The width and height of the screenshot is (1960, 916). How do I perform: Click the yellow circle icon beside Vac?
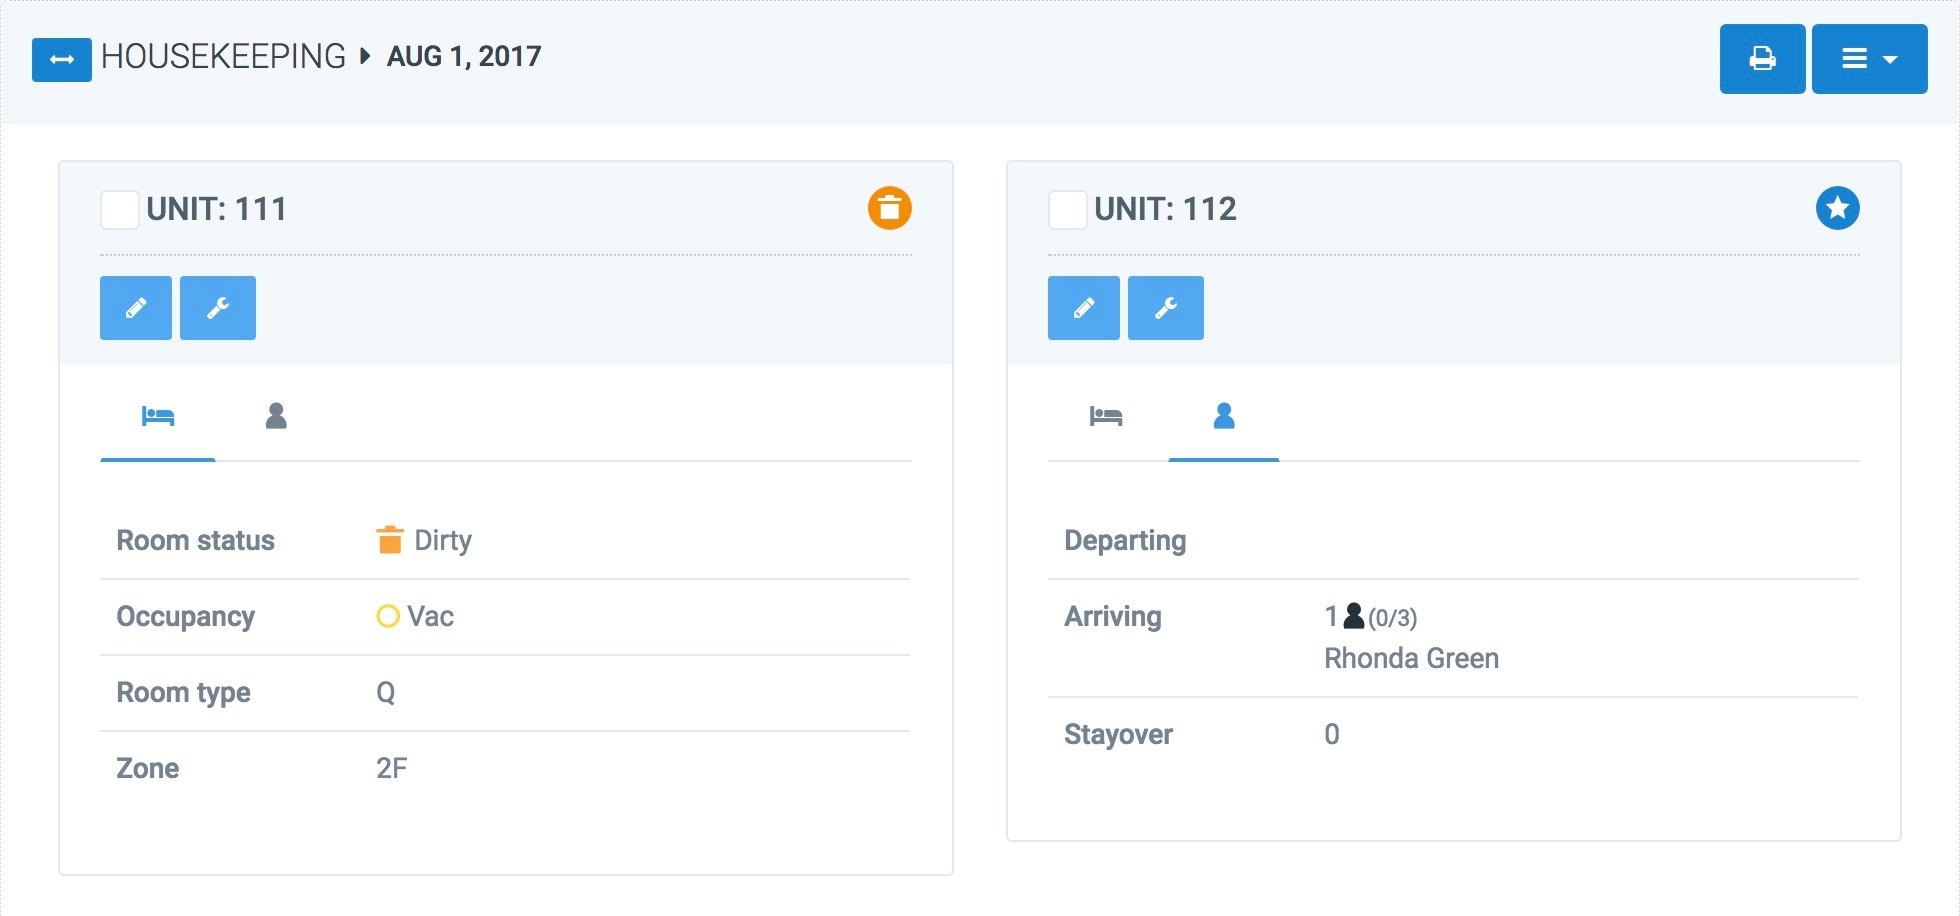pyautogui.click(x=388, y=616)
